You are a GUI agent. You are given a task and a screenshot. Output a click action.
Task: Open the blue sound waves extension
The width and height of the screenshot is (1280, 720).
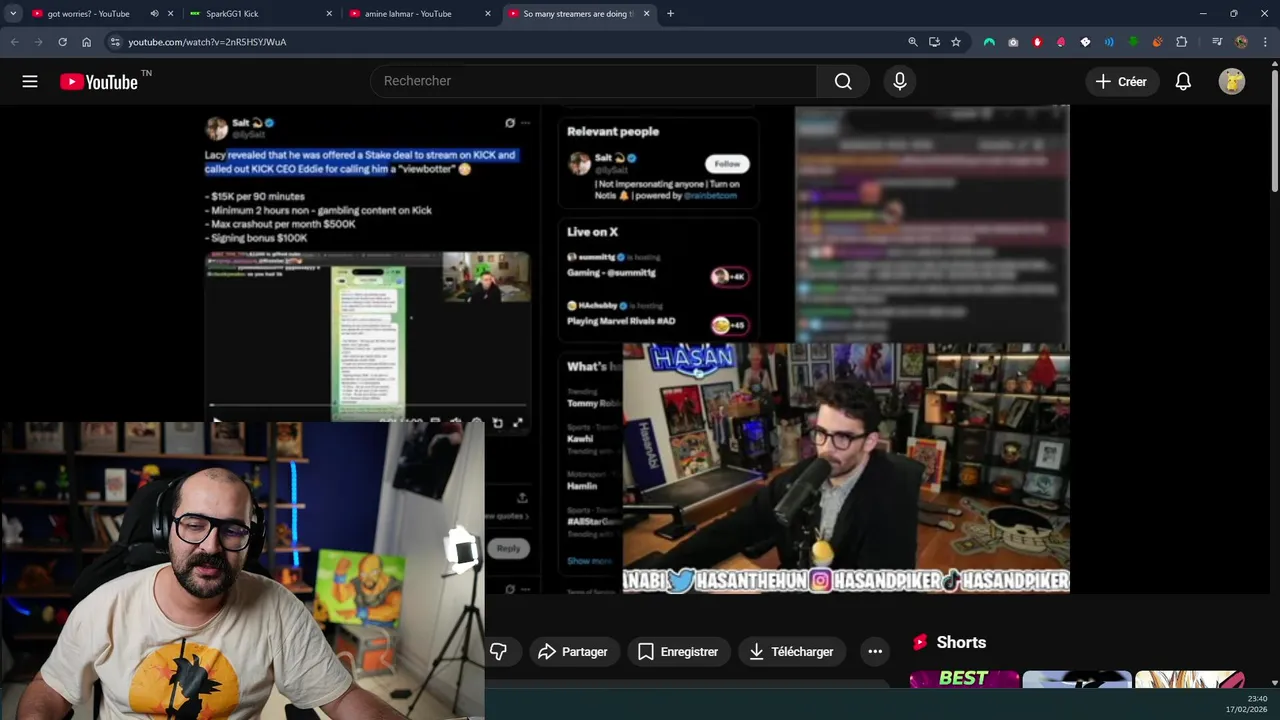1109,42
